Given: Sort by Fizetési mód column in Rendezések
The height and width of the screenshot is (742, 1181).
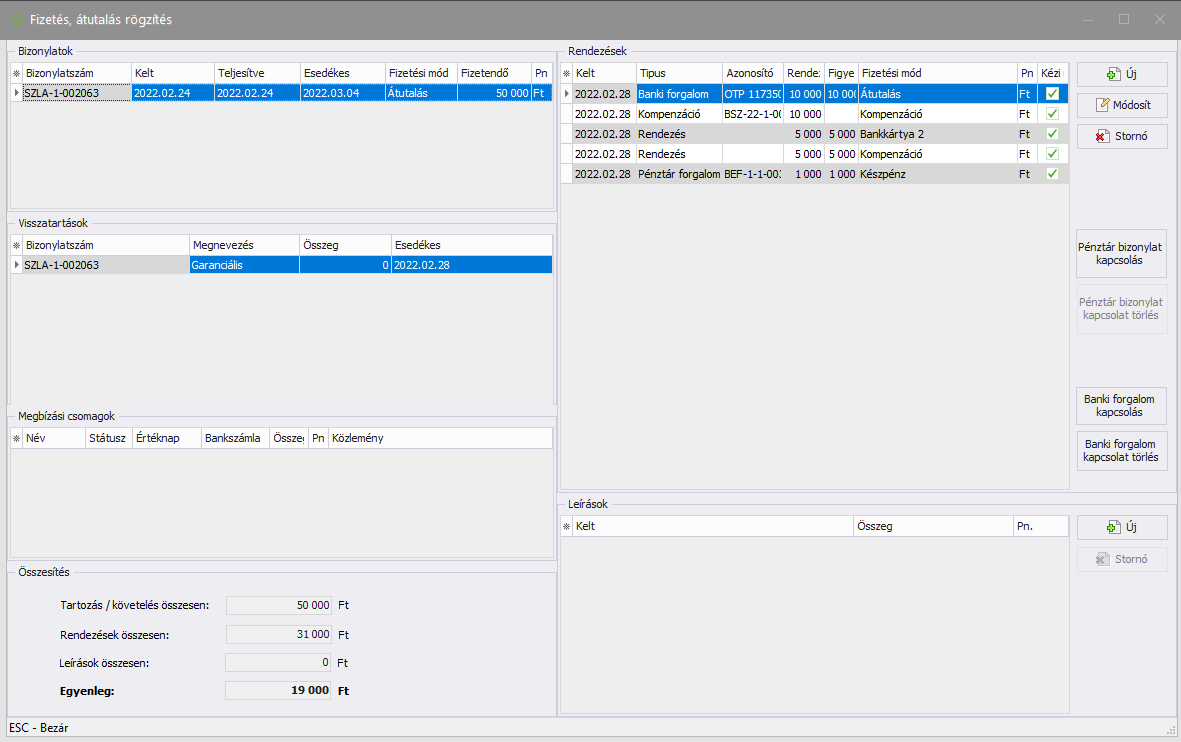Looking at the screenshot, I should point(936,73).
